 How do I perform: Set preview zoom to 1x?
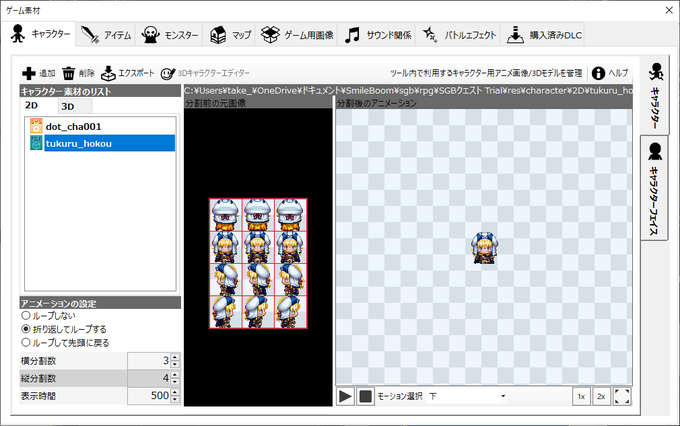tap(581, 396)
